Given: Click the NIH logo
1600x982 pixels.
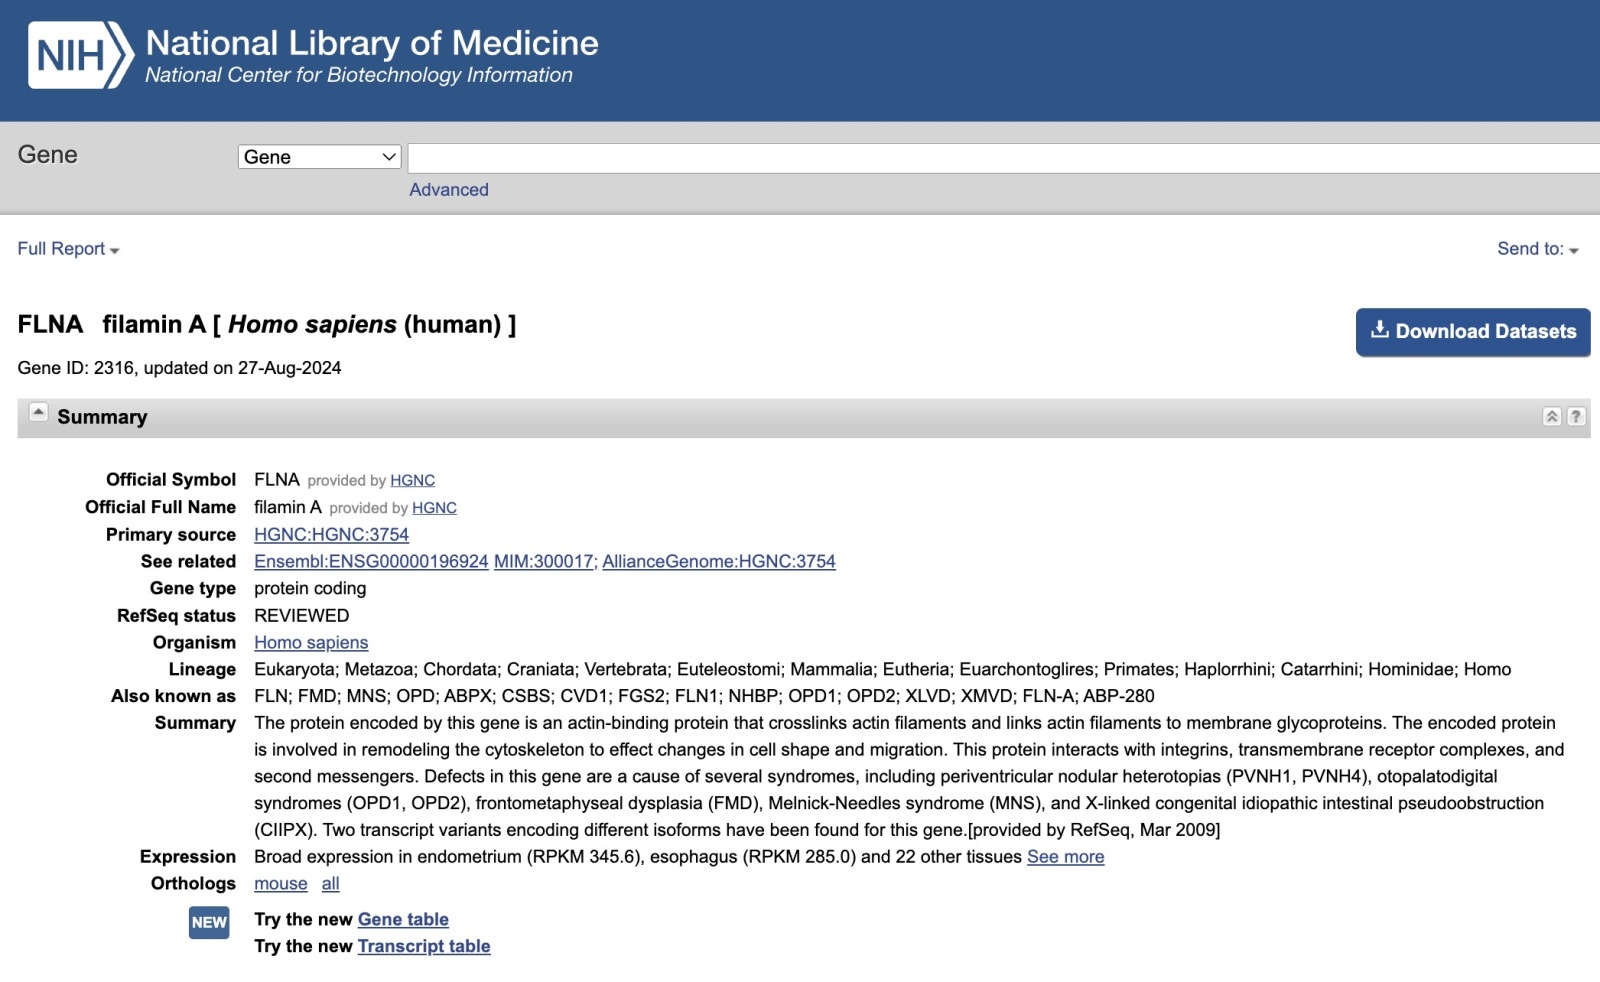Looking at the screenshot, I should click(x=81, y=55).
